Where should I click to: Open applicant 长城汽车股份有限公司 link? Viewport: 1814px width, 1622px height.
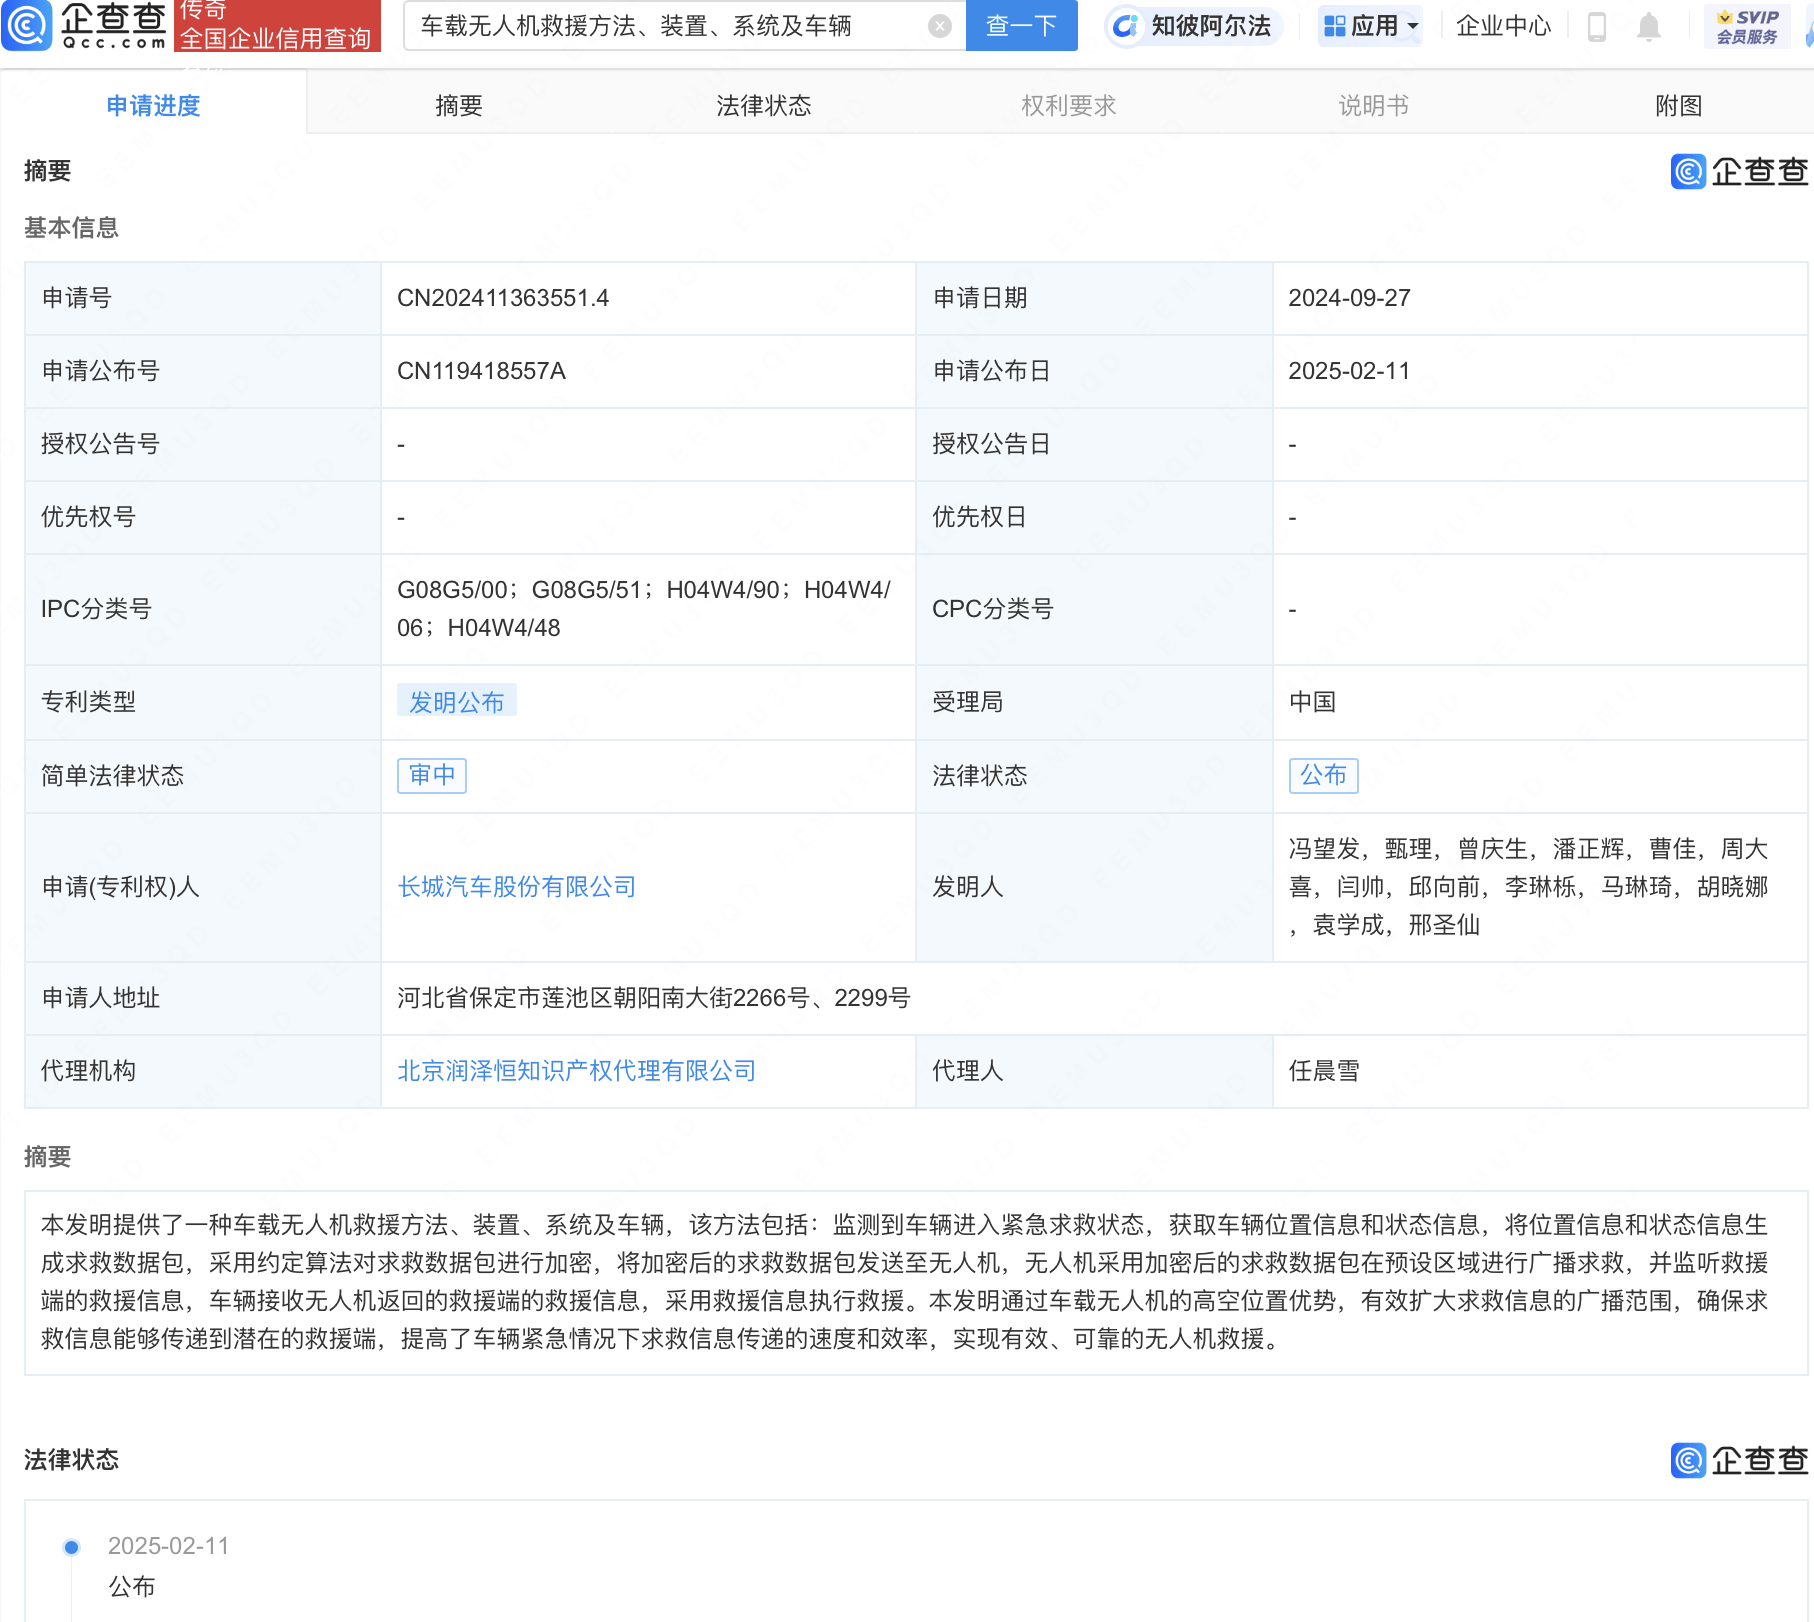[x=517, y=887]
